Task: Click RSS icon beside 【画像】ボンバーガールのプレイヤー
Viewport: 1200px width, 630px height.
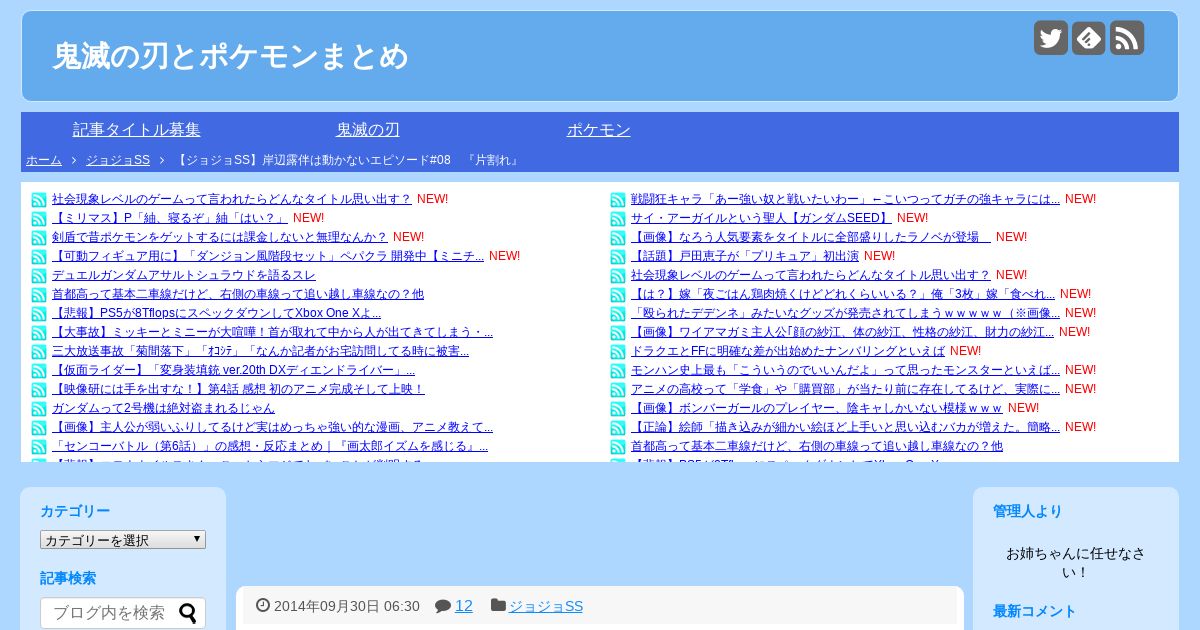Action: [x=618, y=409]
